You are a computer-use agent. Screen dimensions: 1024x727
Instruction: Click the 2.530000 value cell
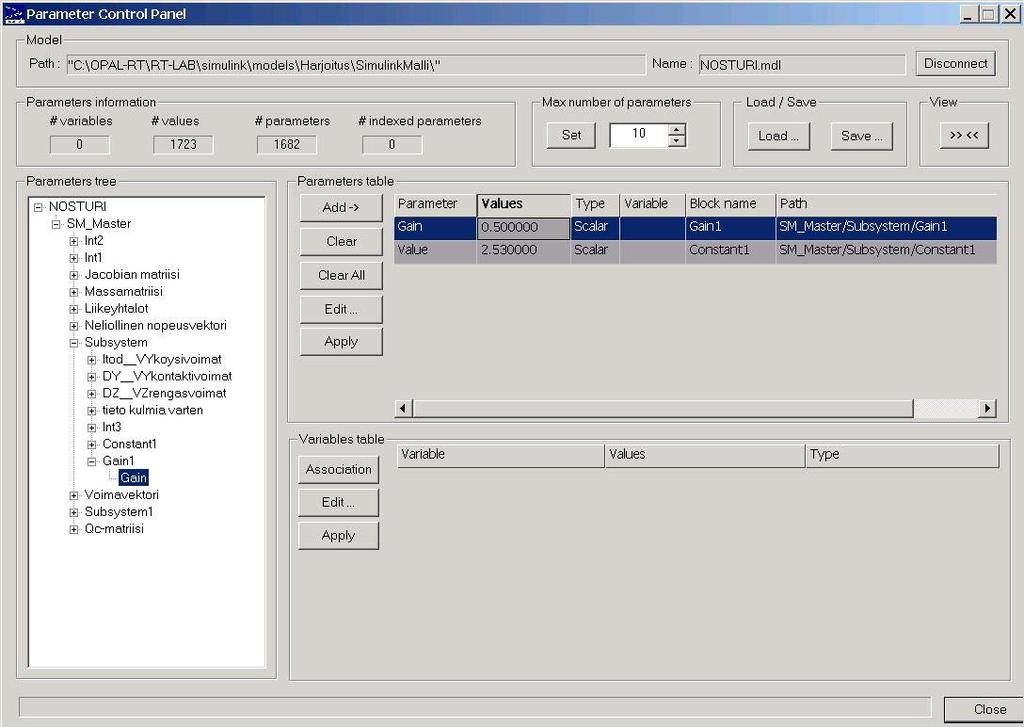pyautogui.click(x=523, y=250)
